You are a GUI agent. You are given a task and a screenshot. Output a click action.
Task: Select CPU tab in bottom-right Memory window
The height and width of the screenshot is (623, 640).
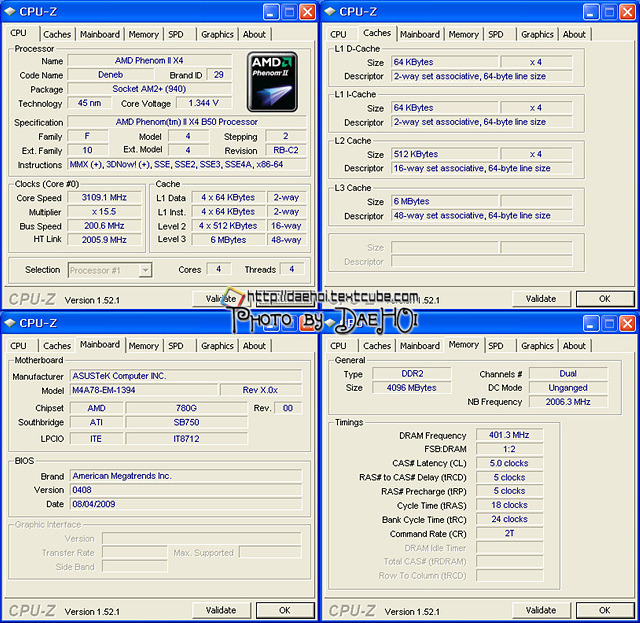point(338,346)
